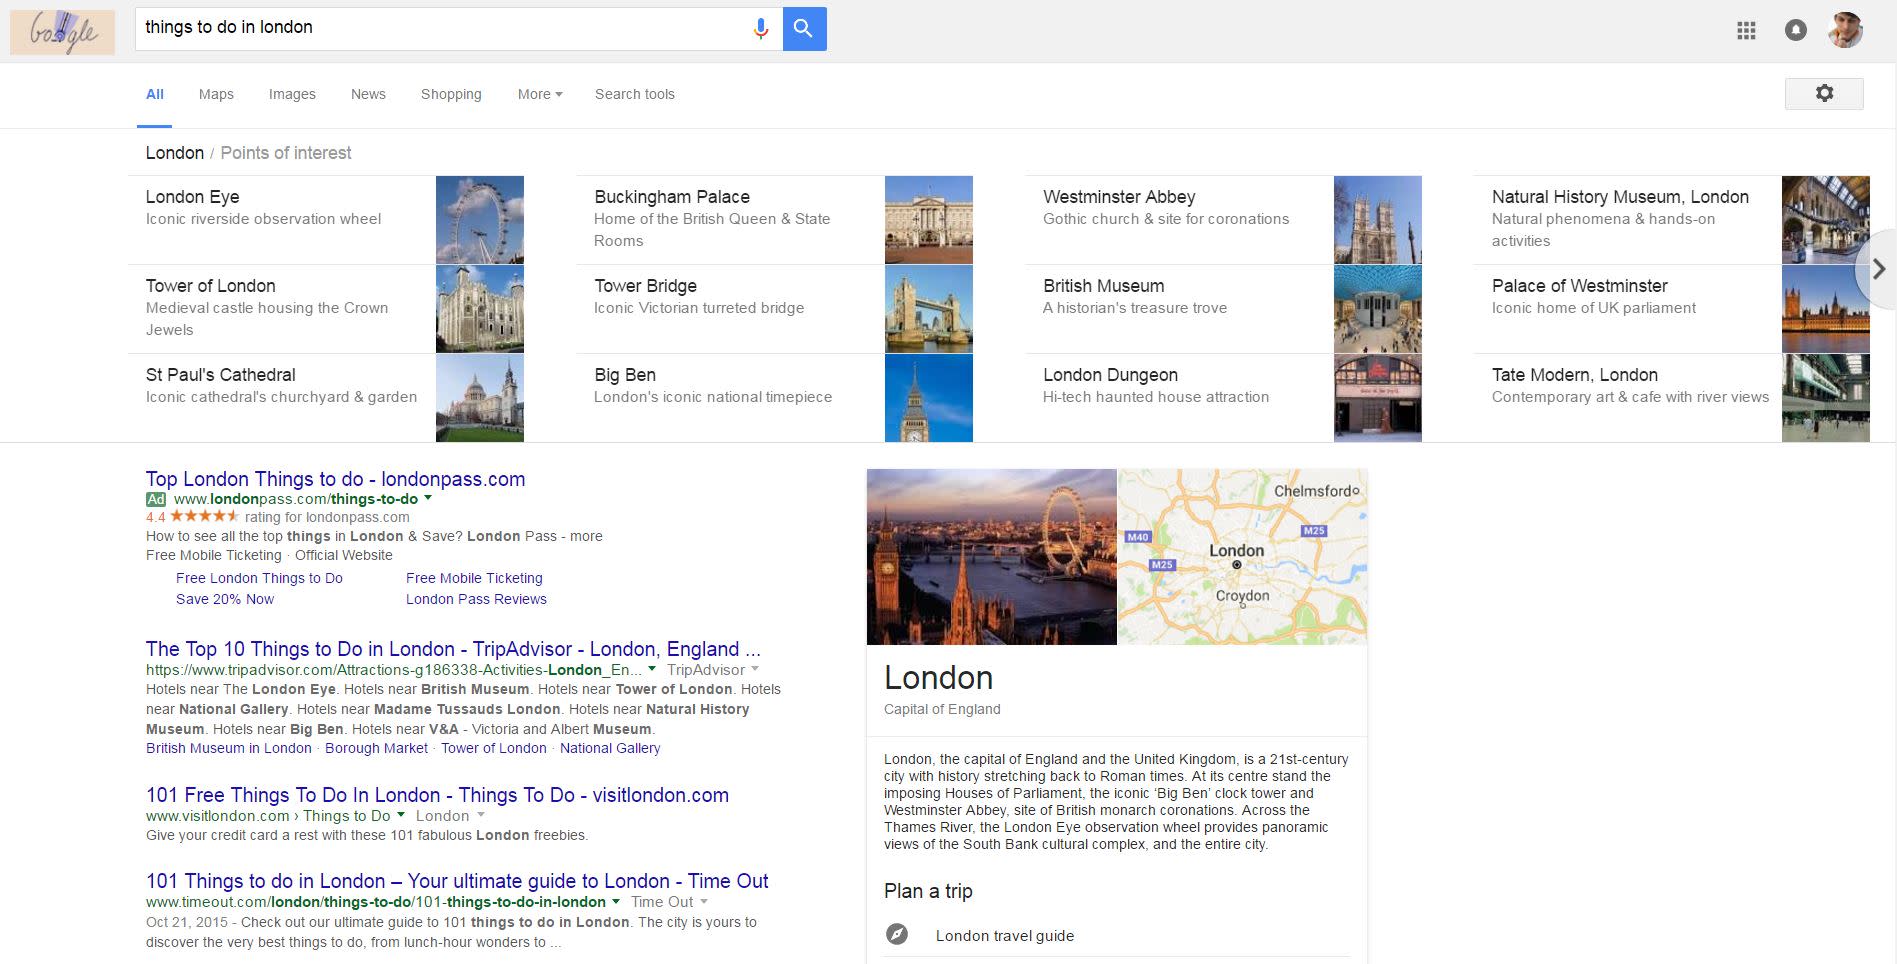1897x964 pixels.
Task: Open the Tower of London thumbnail
Action: coord(480,309)
